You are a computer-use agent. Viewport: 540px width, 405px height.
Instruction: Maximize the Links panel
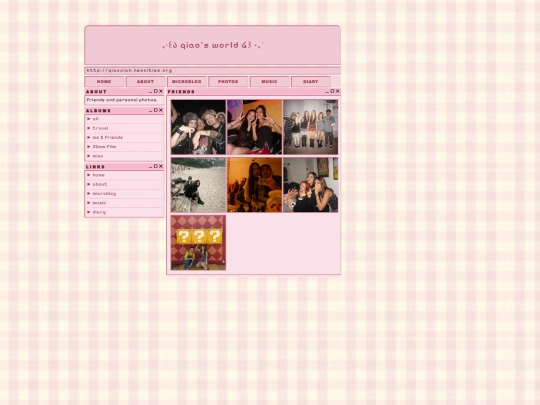coord(156,166)
